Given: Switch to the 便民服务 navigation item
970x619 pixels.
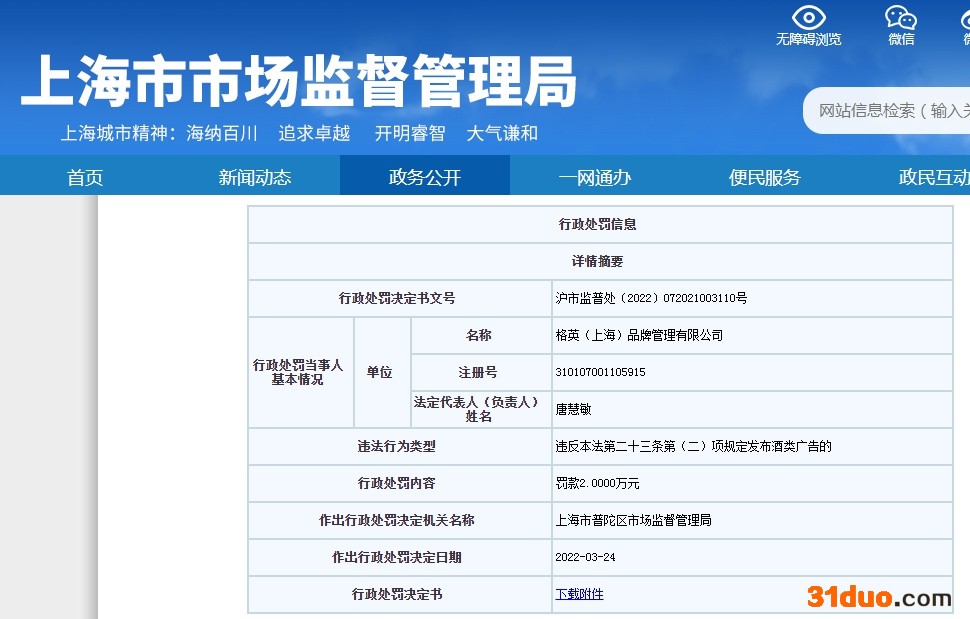Looking at the screenshot, I should coord(765,177).
